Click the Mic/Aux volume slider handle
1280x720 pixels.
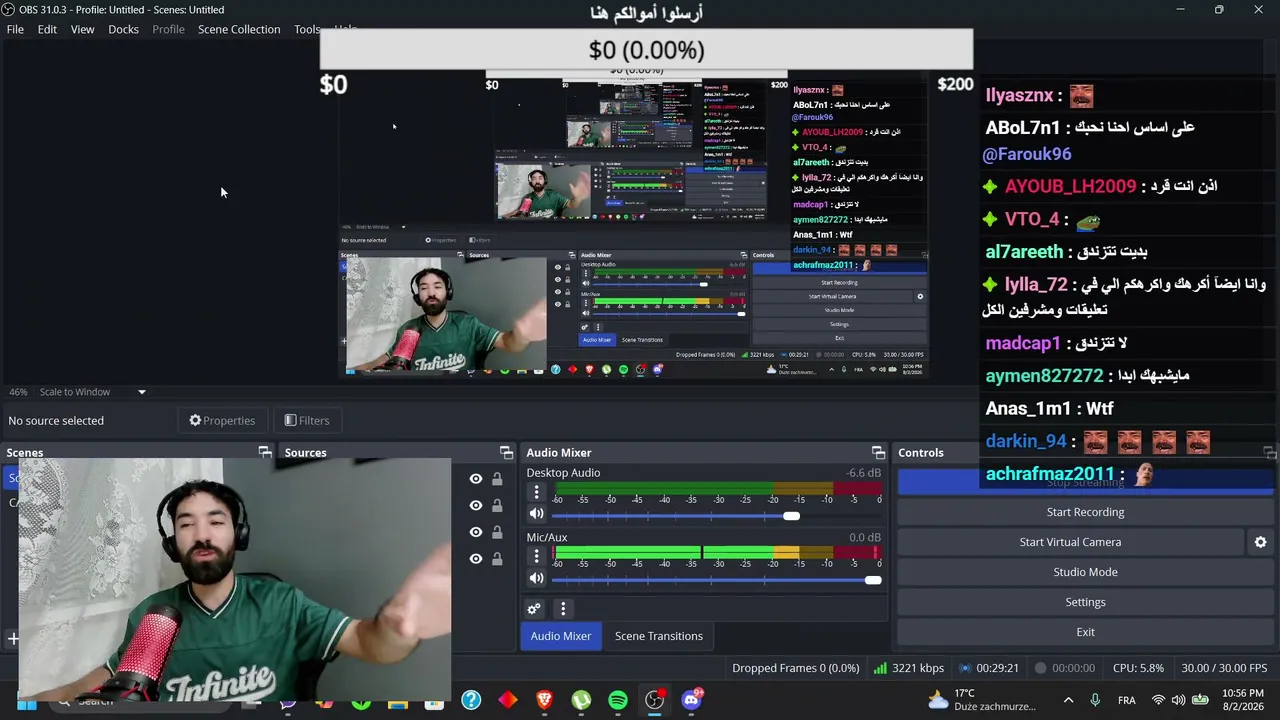[x=873, y=580]
